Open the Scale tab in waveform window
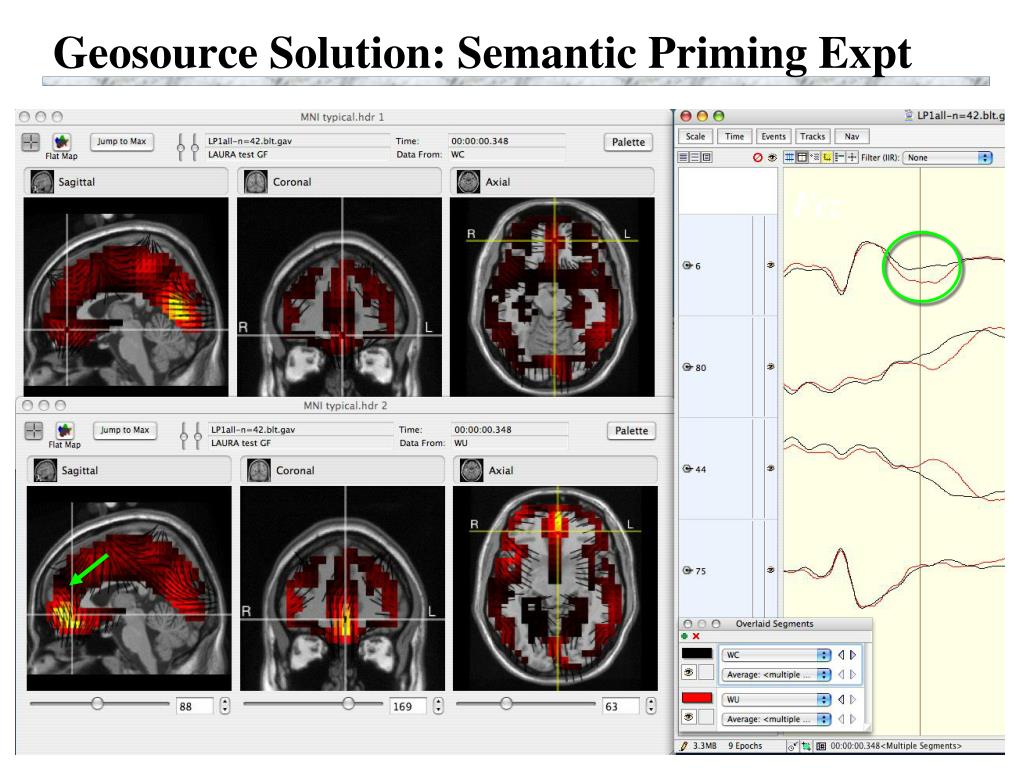Image resolution: width=1024 pixels, height=768 pixels. coord(696,136)
